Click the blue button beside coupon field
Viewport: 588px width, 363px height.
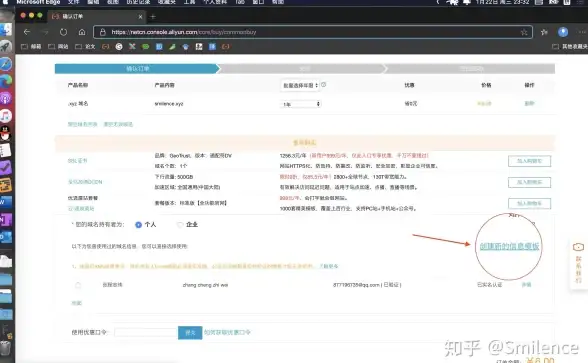tap(190, 332)
